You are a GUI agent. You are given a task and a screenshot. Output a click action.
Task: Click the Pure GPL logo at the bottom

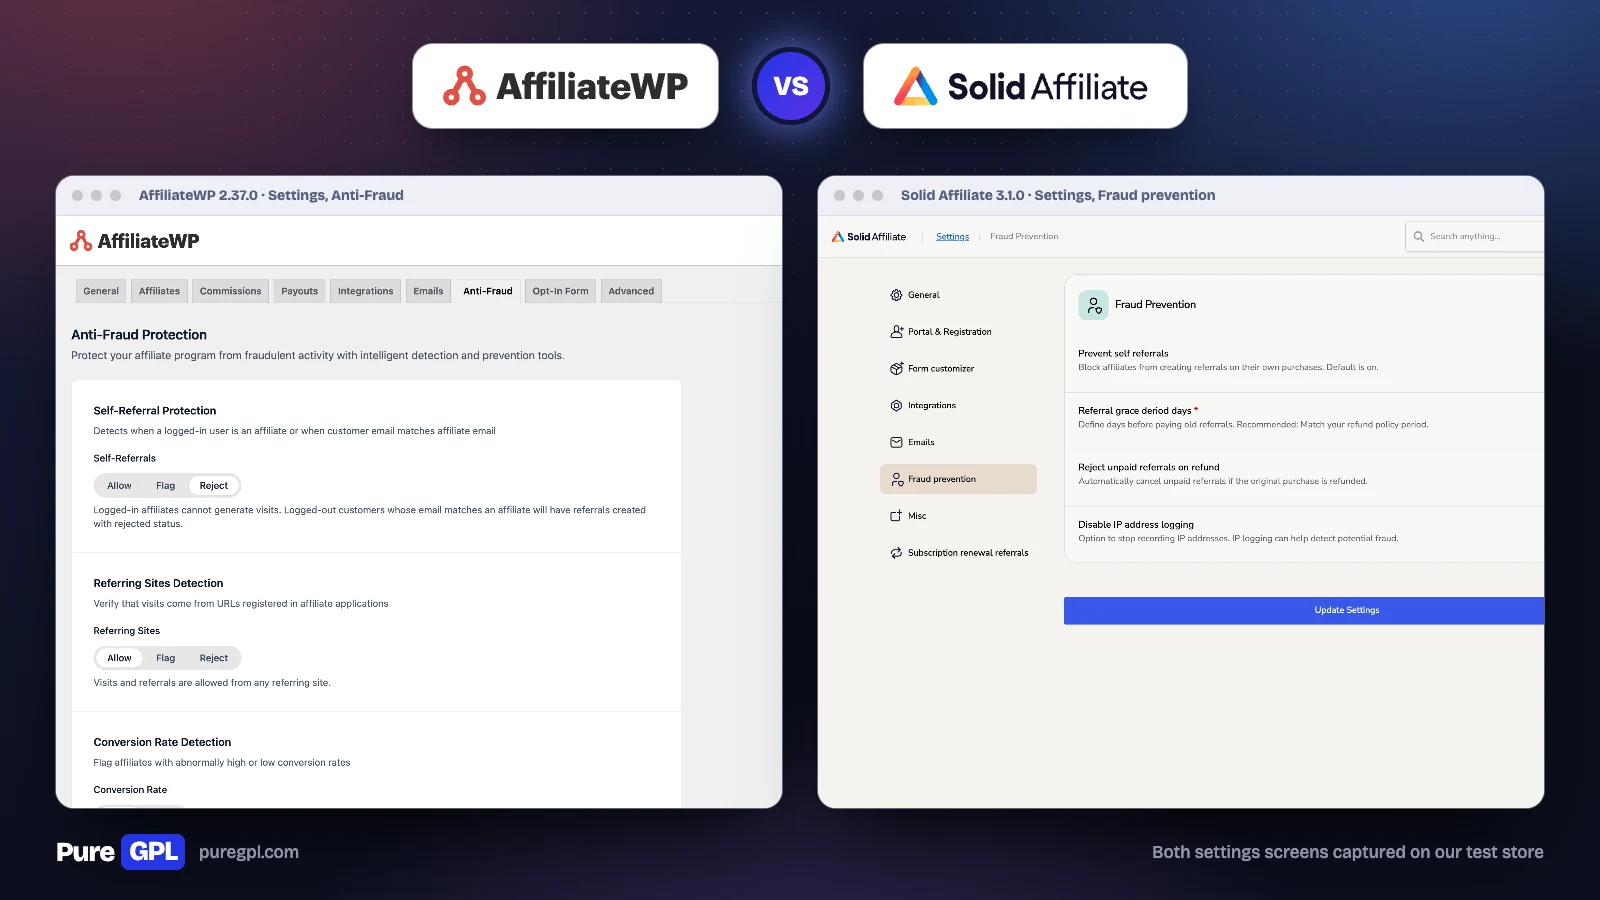click(x=121, y=852)
